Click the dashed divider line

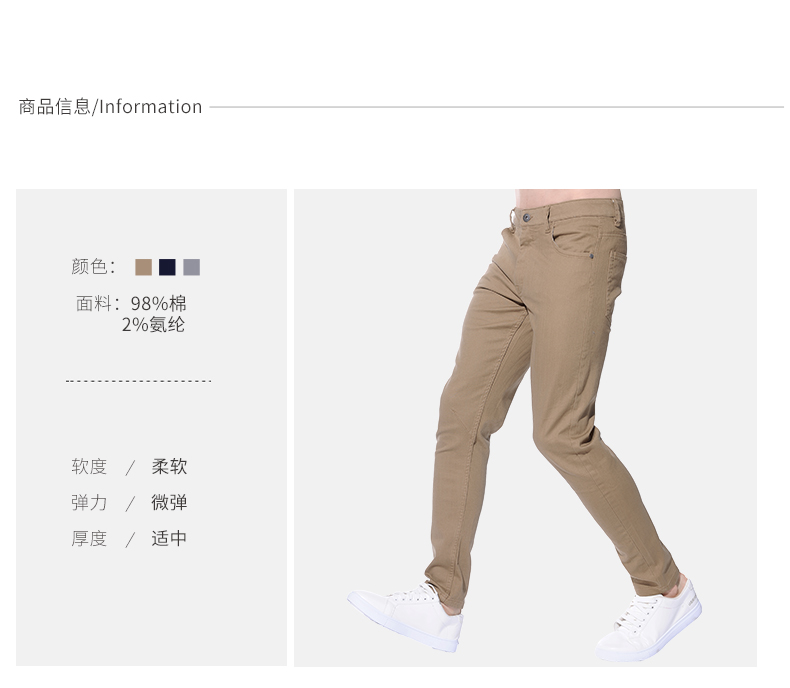[x=139, y=381]
